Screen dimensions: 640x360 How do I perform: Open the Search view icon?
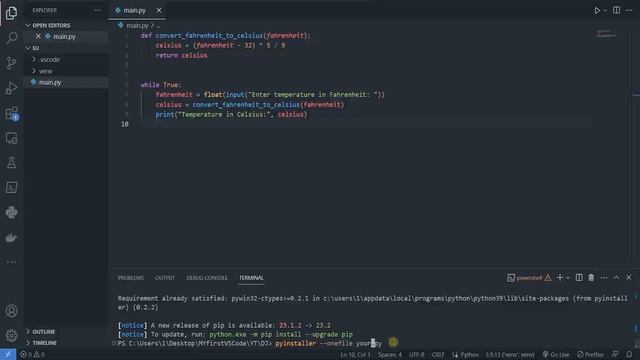(x=11, y=38)
